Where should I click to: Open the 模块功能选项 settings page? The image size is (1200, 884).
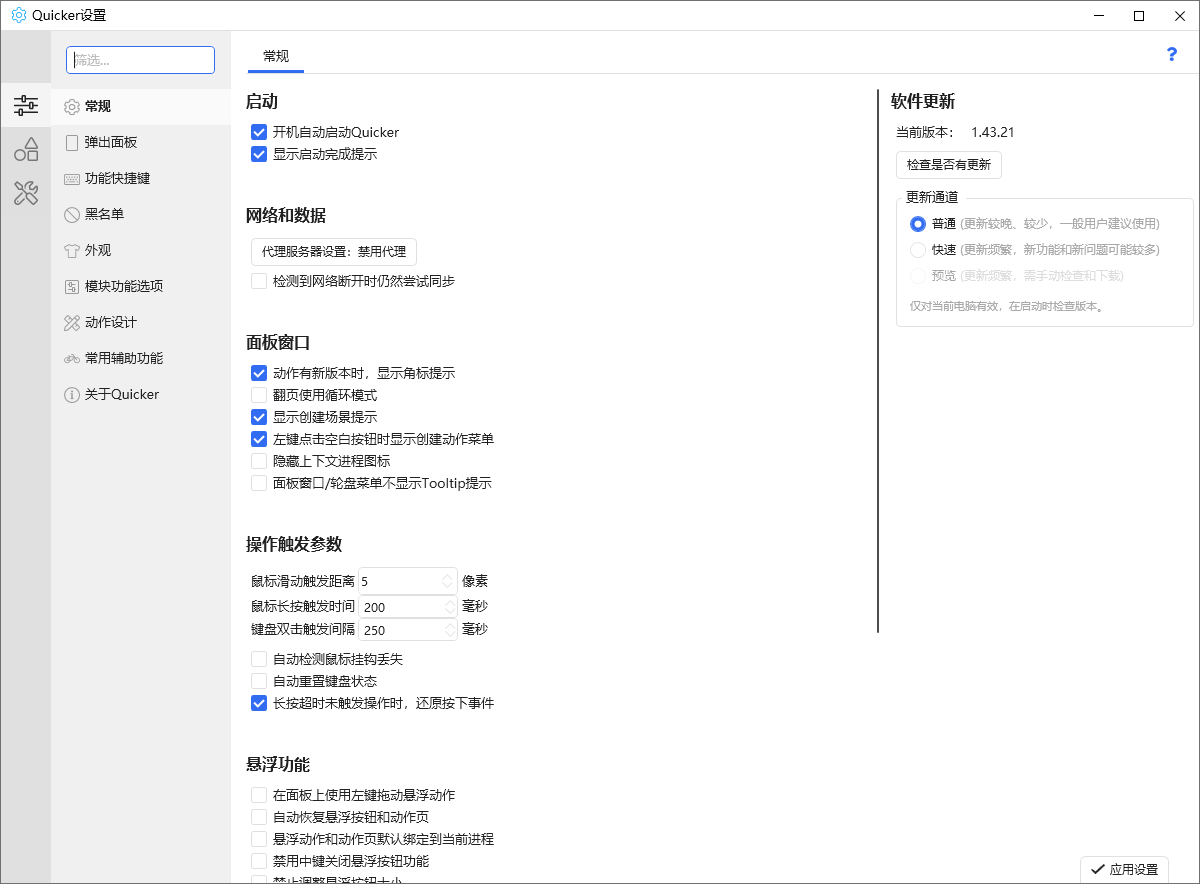pyautogui.click(x=141, y=287)
